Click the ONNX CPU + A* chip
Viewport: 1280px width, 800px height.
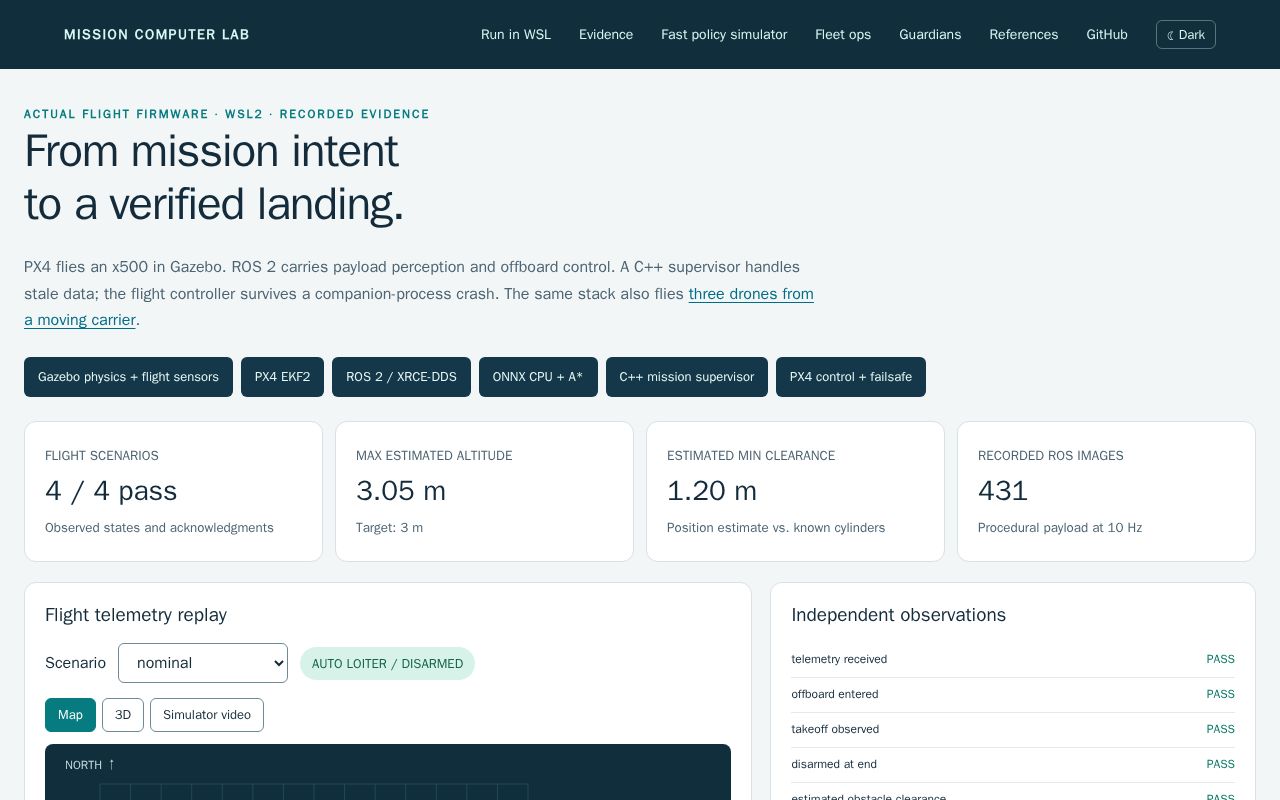[538, 377]
